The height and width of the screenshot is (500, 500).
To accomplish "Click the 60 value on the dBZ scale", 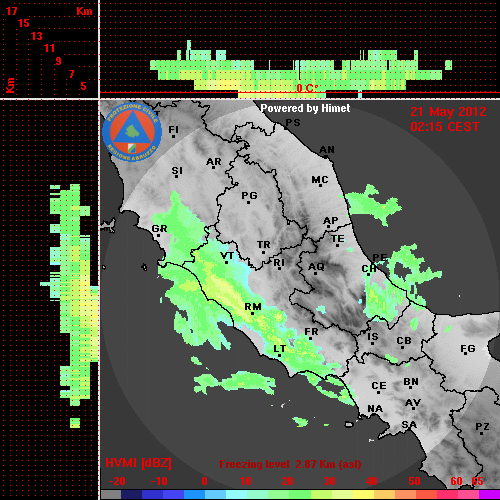I will coord(456,481).
